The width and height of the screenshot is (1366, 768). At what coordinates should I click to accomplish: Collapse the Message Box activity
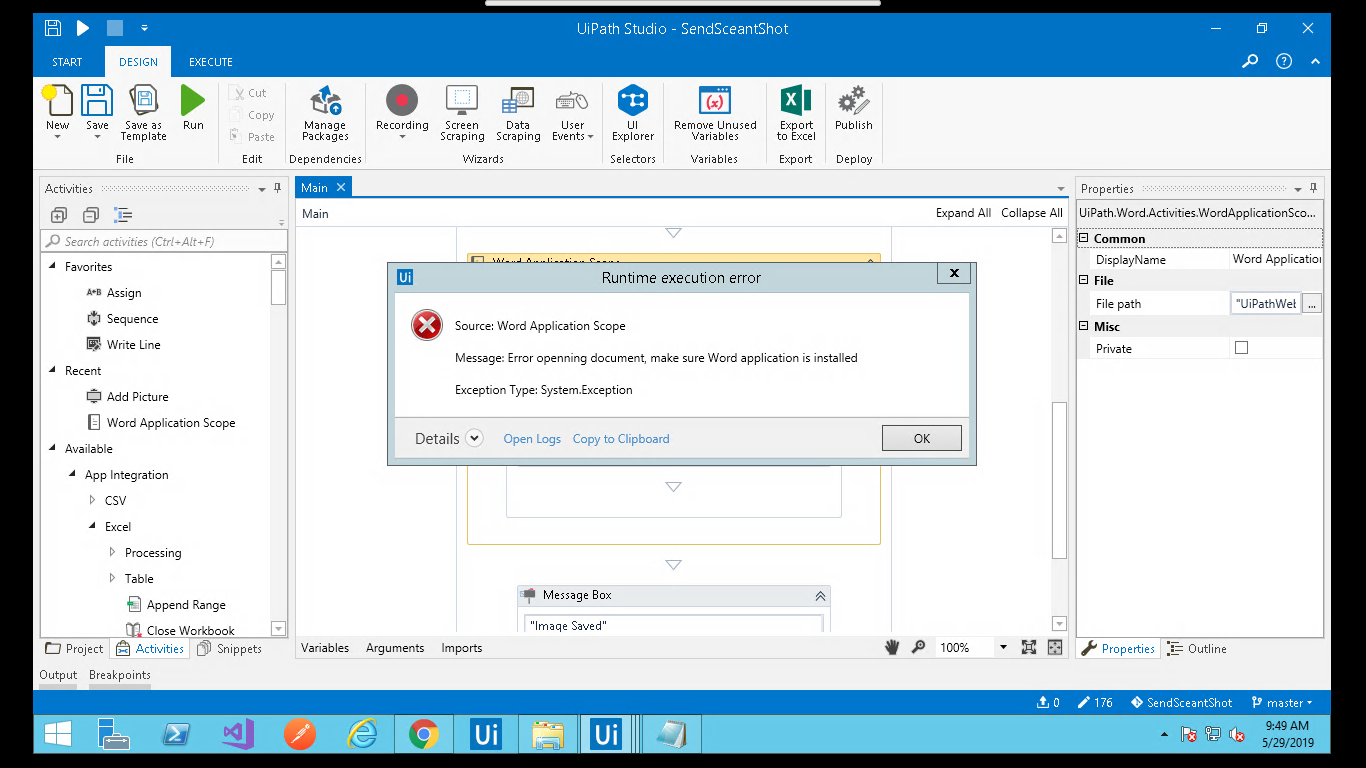click(x=820, y=596)
